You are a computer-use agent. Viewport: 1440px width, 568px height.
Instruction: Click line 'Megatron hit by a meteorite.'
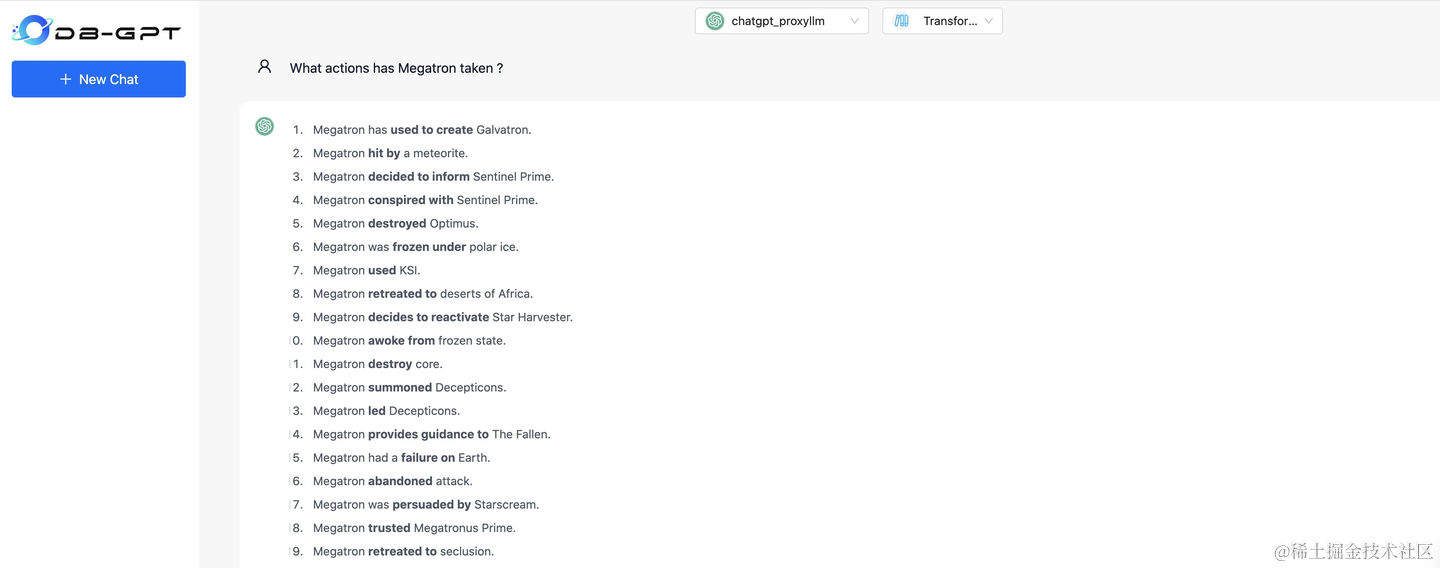click(390, 153)
